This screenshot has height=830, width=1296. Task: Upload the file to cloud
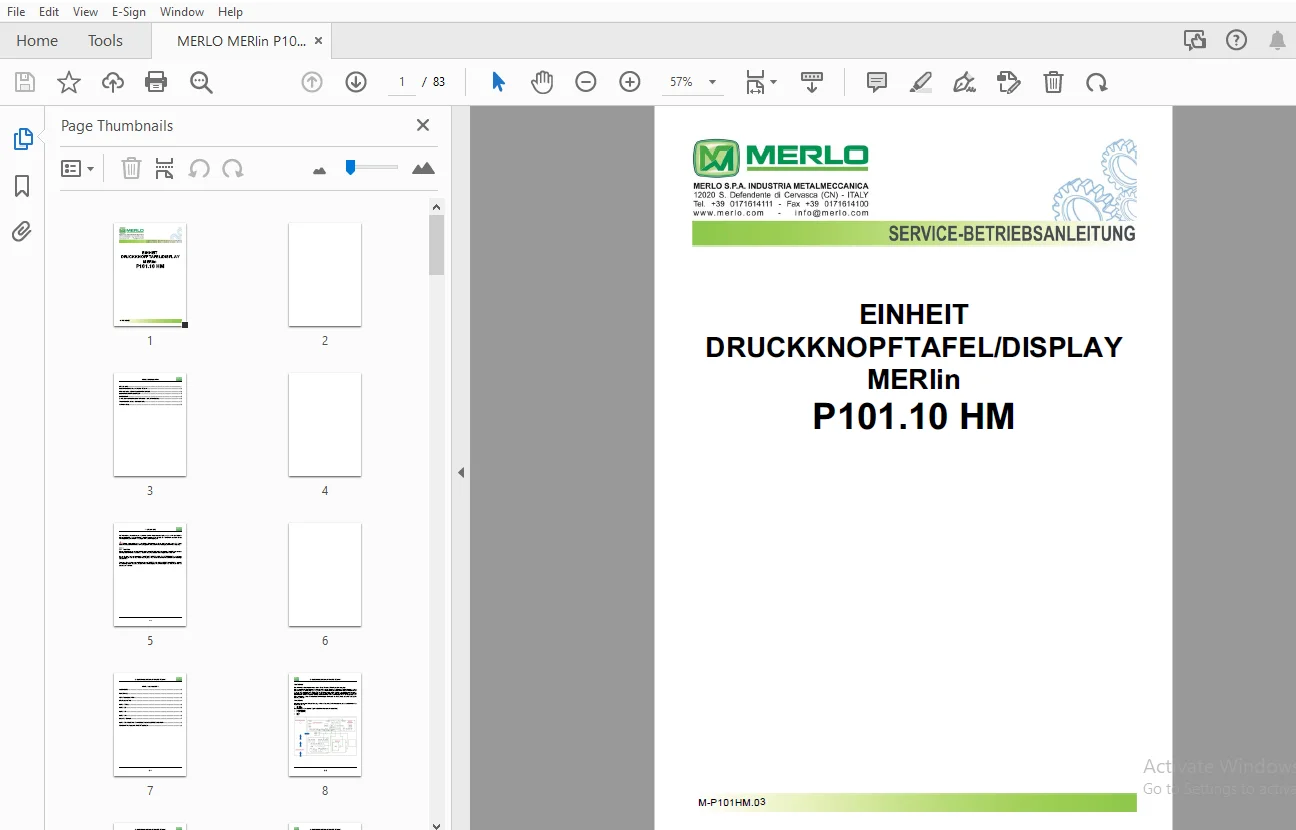point(113,82)
